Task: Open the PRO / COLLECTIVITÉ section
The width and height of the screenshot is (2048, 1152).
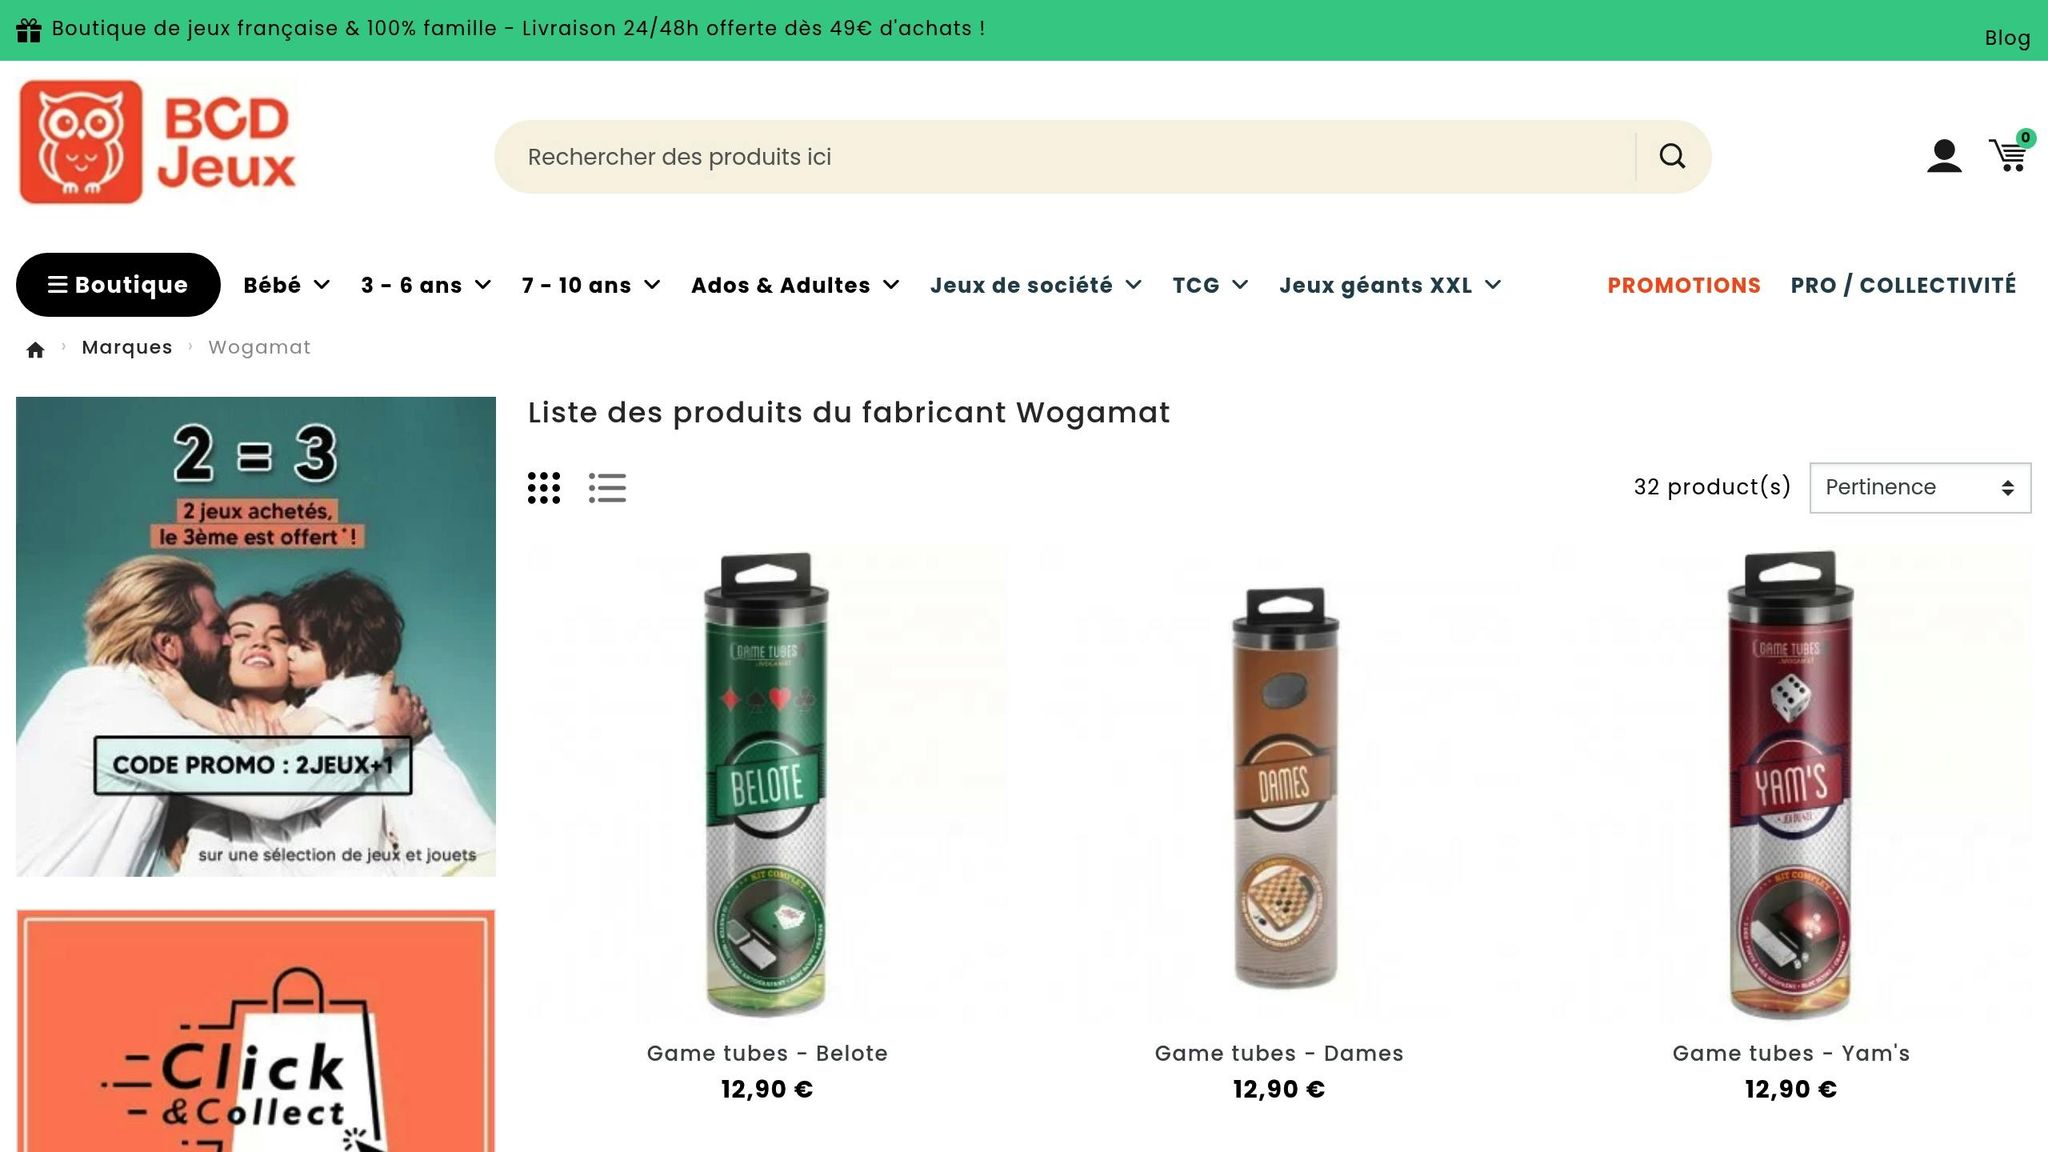Action: (x=1903, y=285)
